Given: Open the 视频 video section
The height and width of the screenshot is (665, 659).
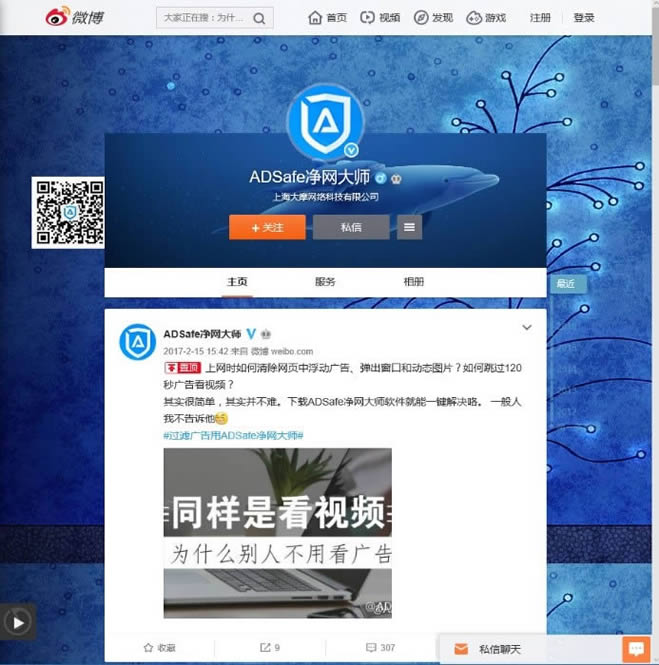Looking at the screenshot, I should tap(381, 18).
